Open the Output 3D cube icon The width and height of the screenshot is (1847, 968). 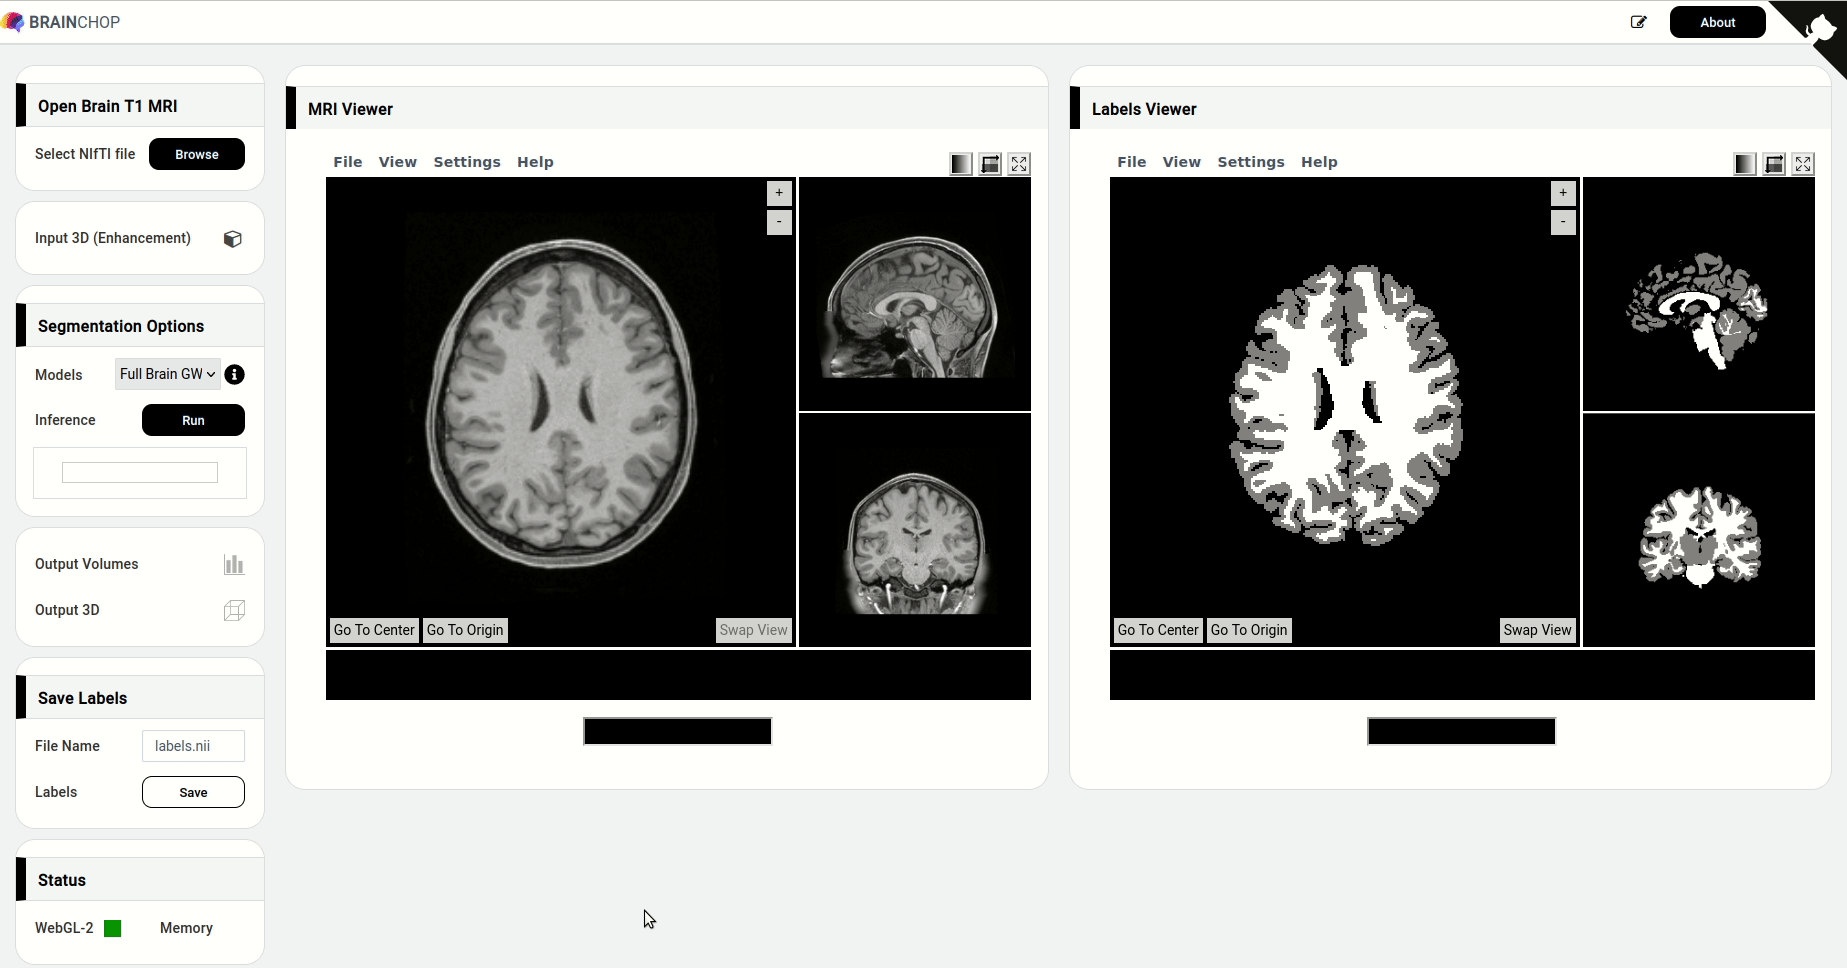point(233,610)
